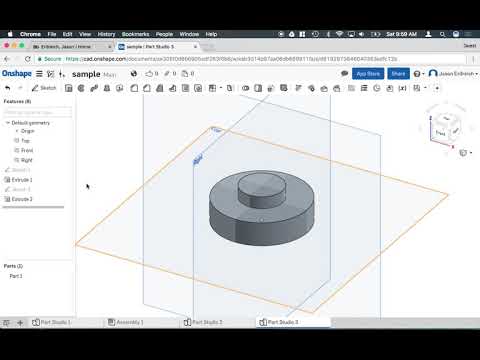Select the Rib tool

[172, 88]
